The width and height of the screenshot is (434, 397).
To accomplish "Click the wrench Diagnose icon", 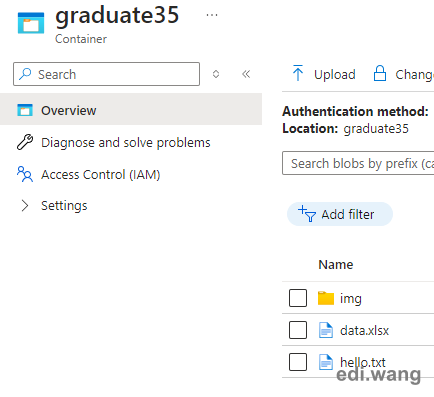I will [25, 142].
